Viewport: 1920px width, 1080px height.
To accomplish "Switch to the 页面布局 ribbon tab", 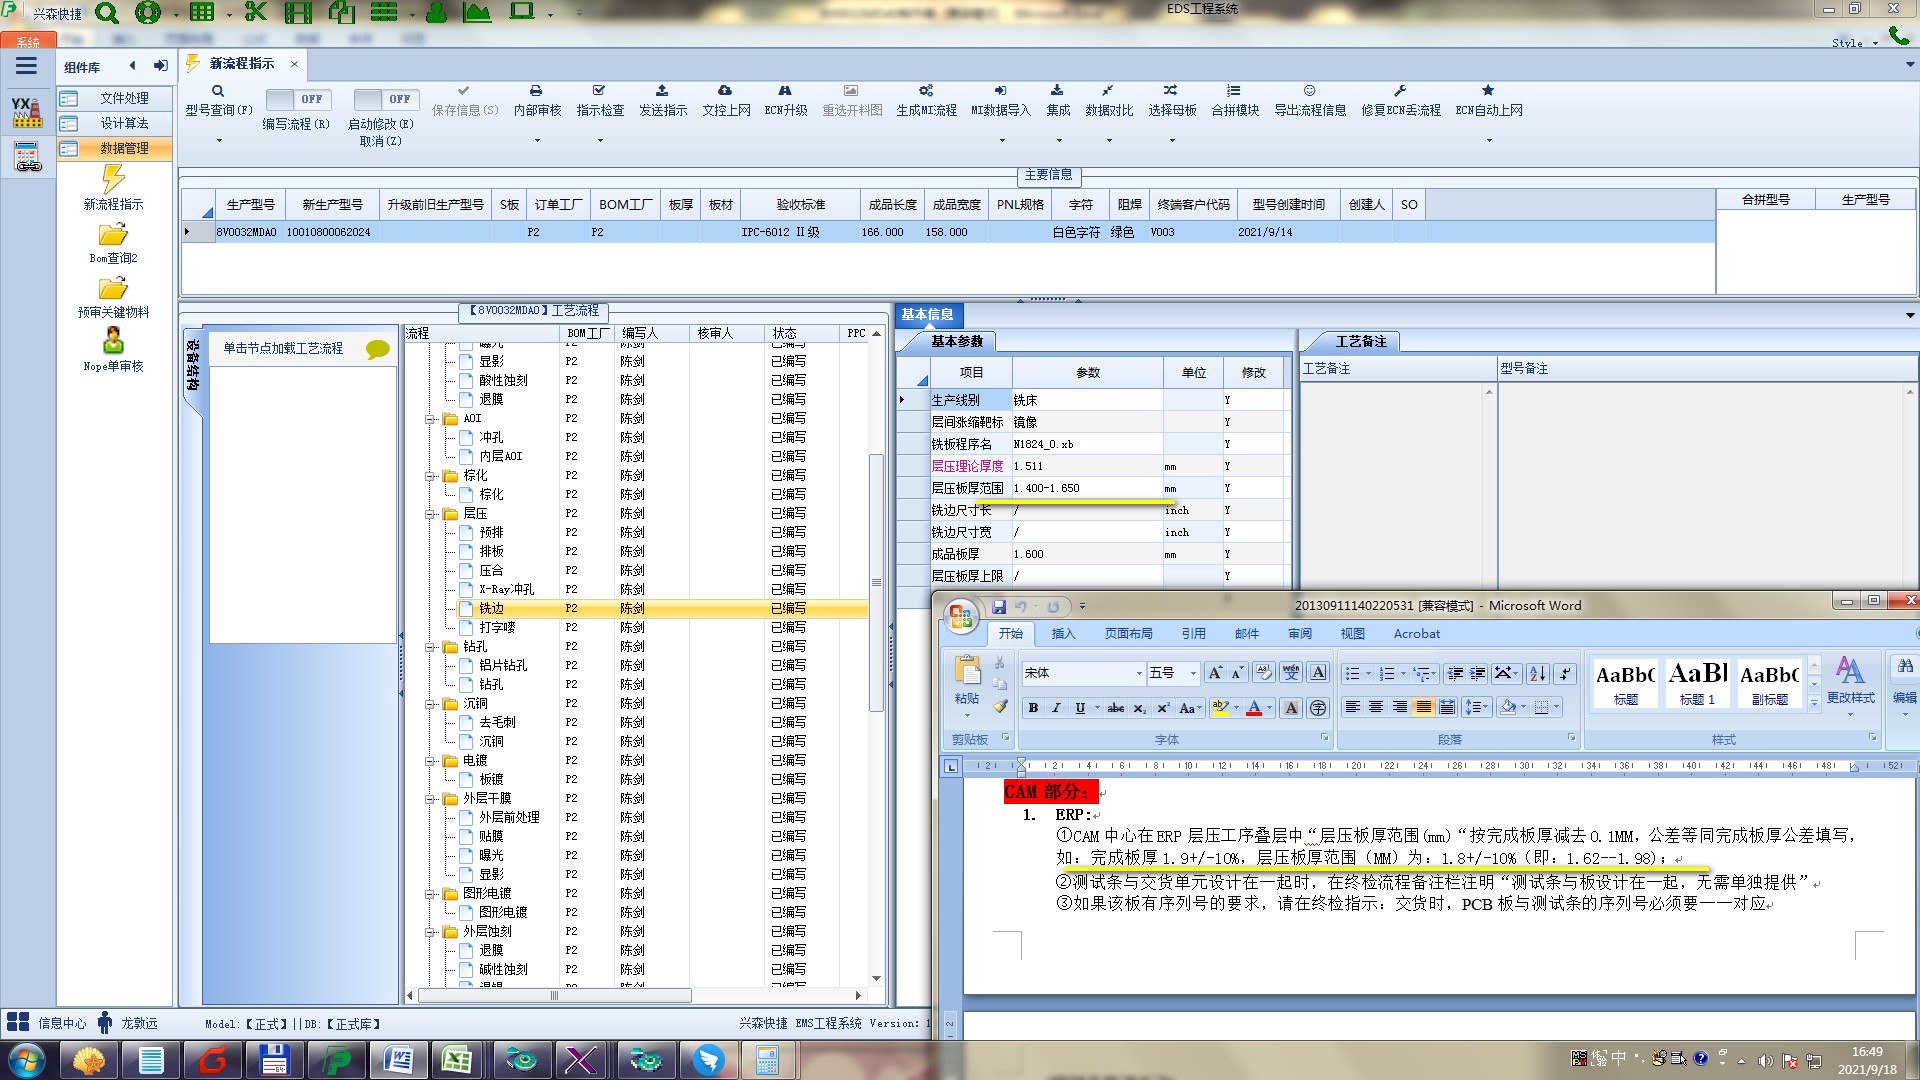I will [1128, 634].
